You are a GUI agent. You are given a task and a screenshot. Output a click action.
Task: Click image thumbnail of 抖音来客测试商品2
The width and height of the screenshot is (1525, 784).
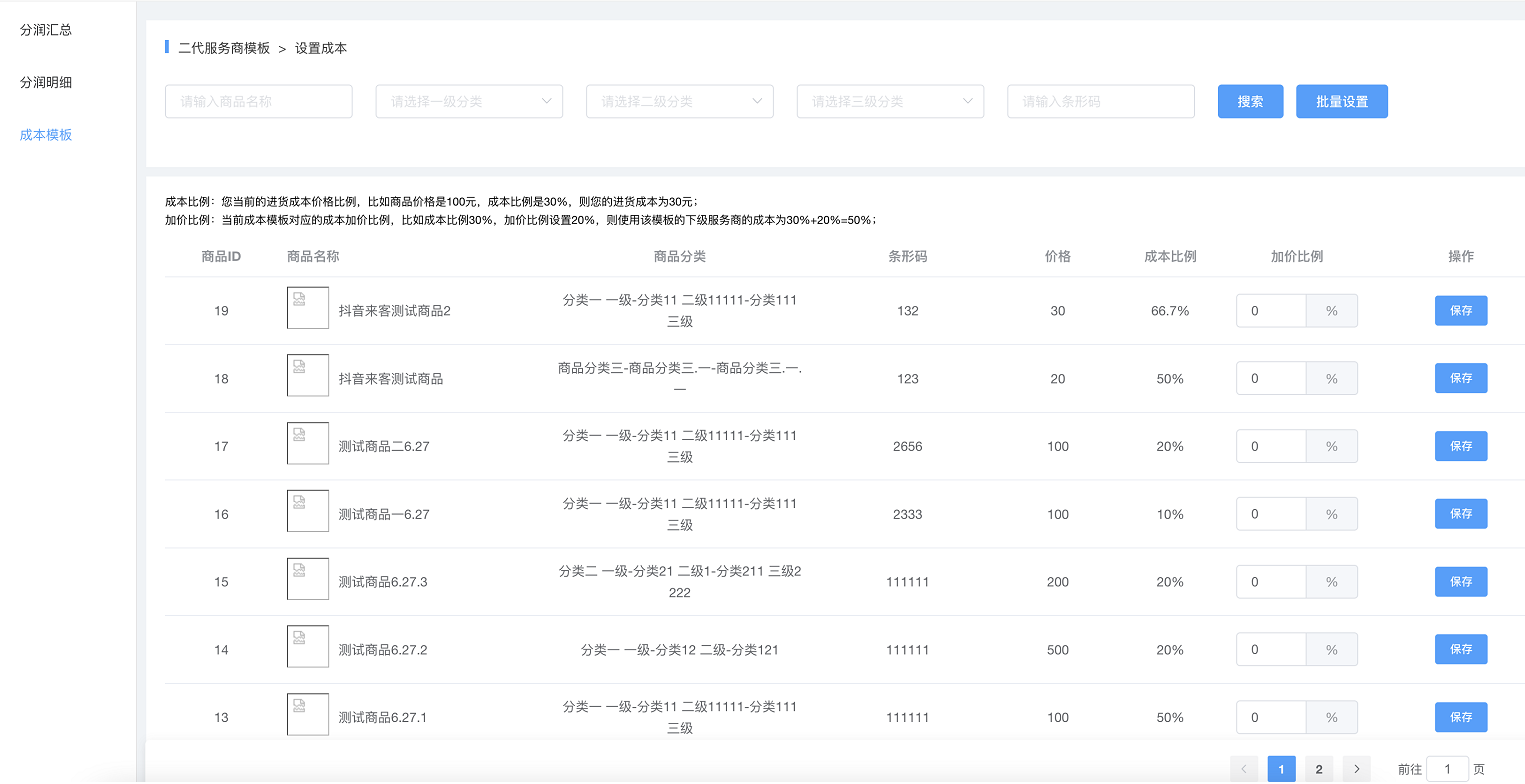click(x=307, y=308)
